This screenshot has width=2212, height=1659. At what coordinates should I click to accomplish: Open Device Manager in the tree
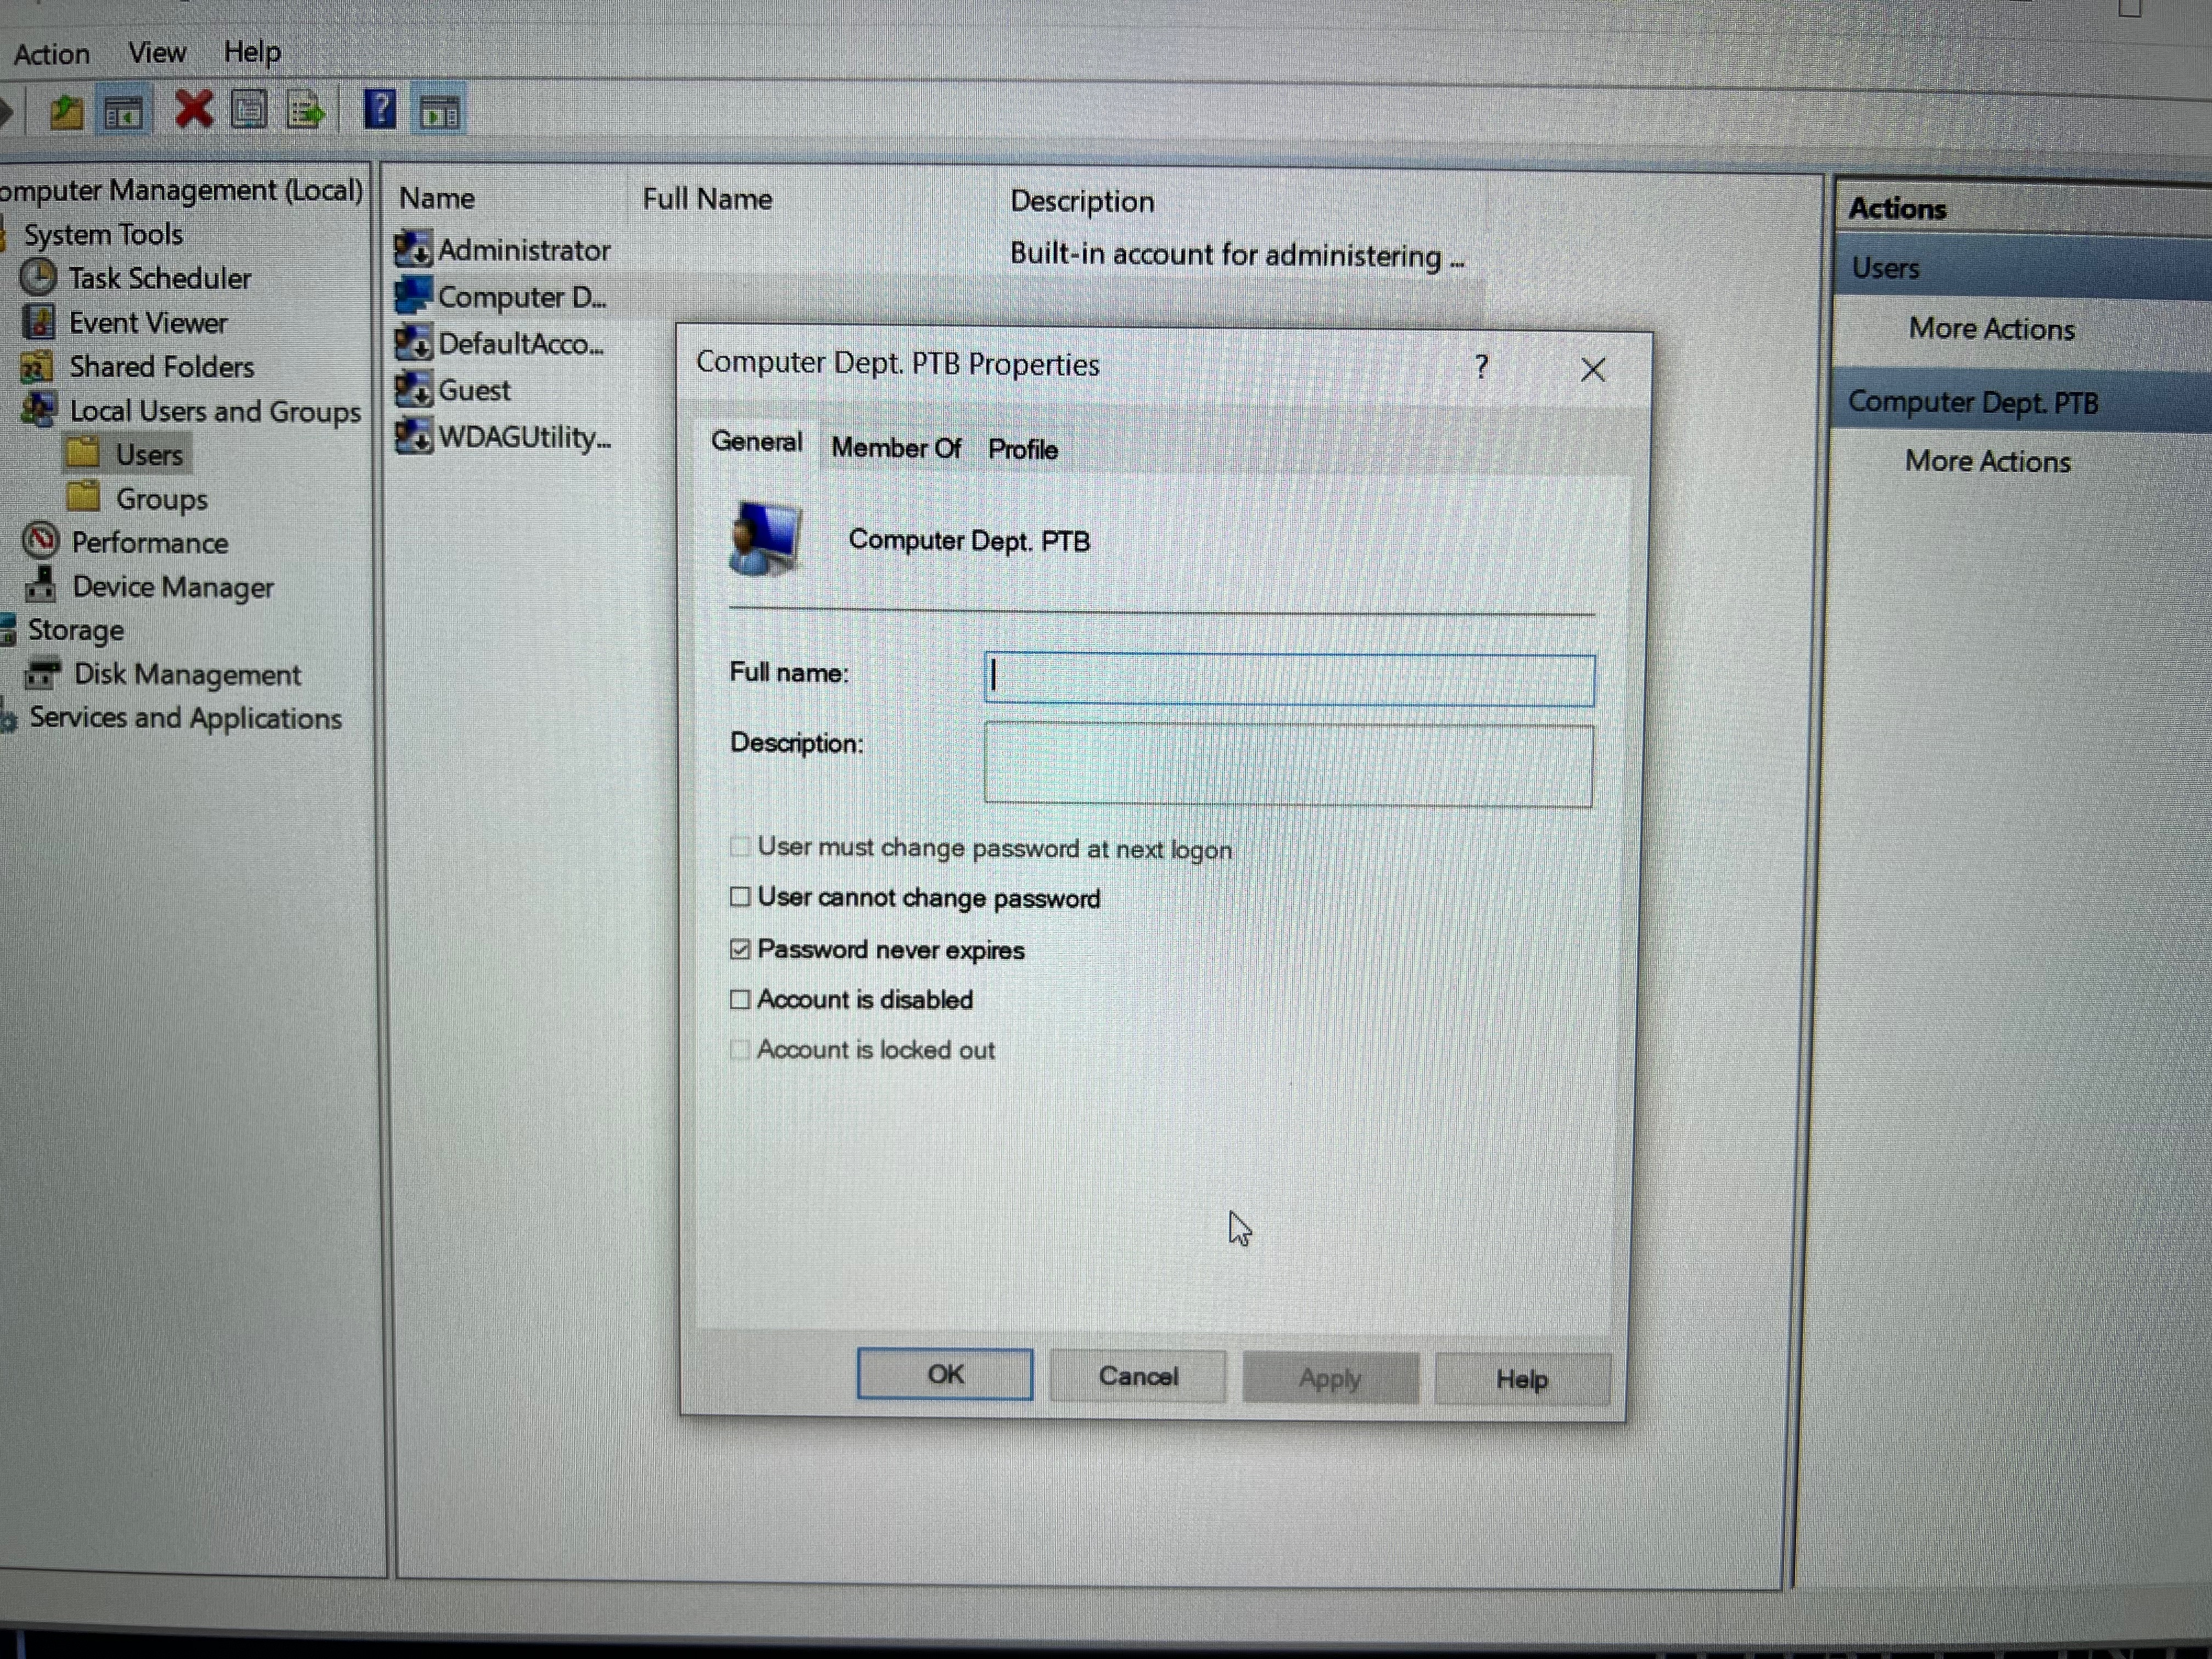pos(172,587)
